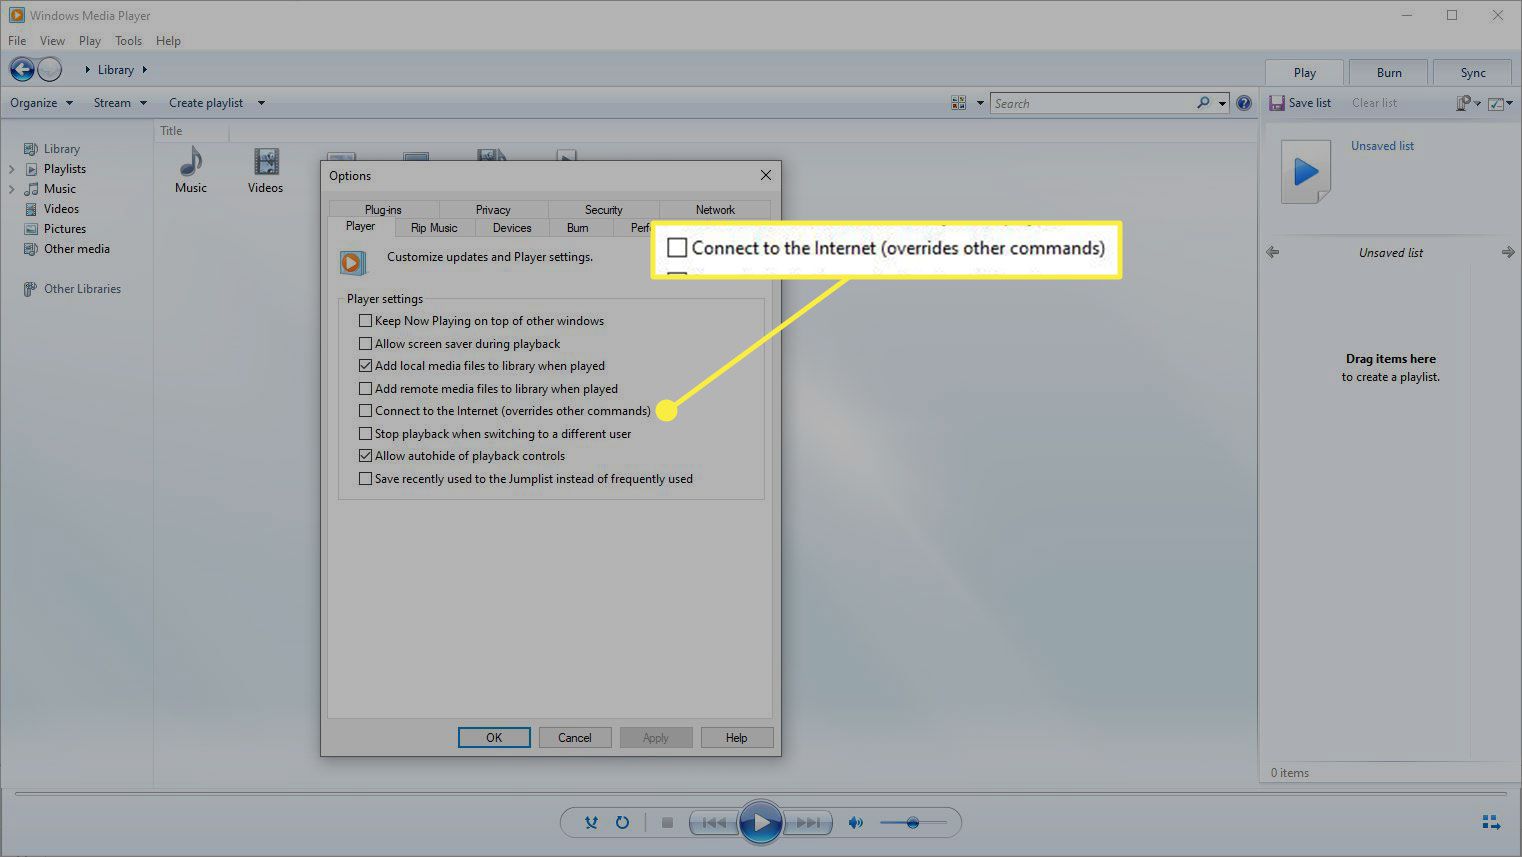The image size is (1522, 857).
Task: Click the view options icon
Action: (x=959, y=103)
